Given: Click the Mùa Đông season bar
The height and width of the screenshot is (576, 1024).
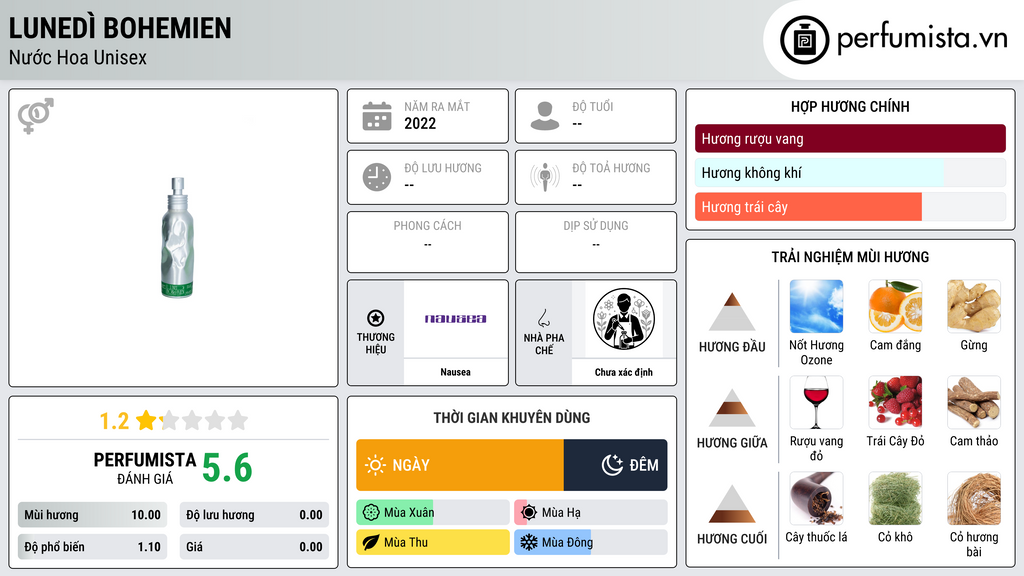Looking at the screenshot, I should coord(591,543).
